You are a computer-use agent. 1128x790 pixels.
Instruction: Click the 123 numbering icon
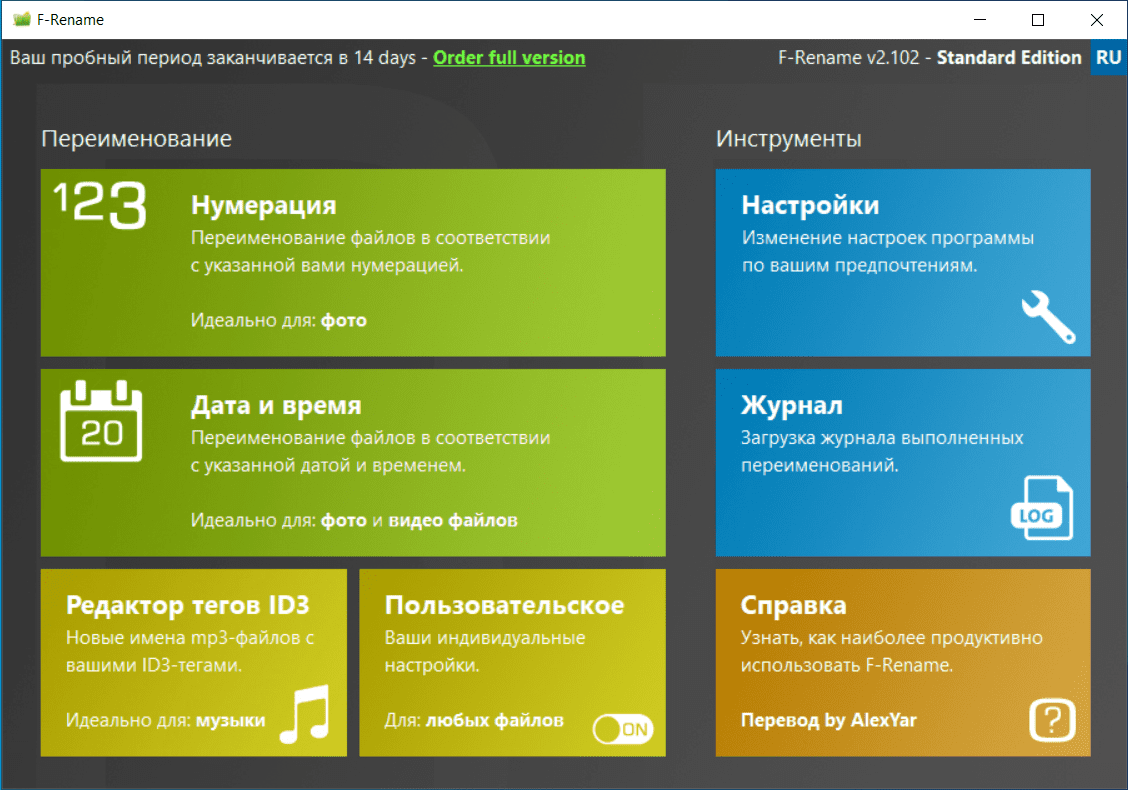pyautogui.click(x=101, y=205)
